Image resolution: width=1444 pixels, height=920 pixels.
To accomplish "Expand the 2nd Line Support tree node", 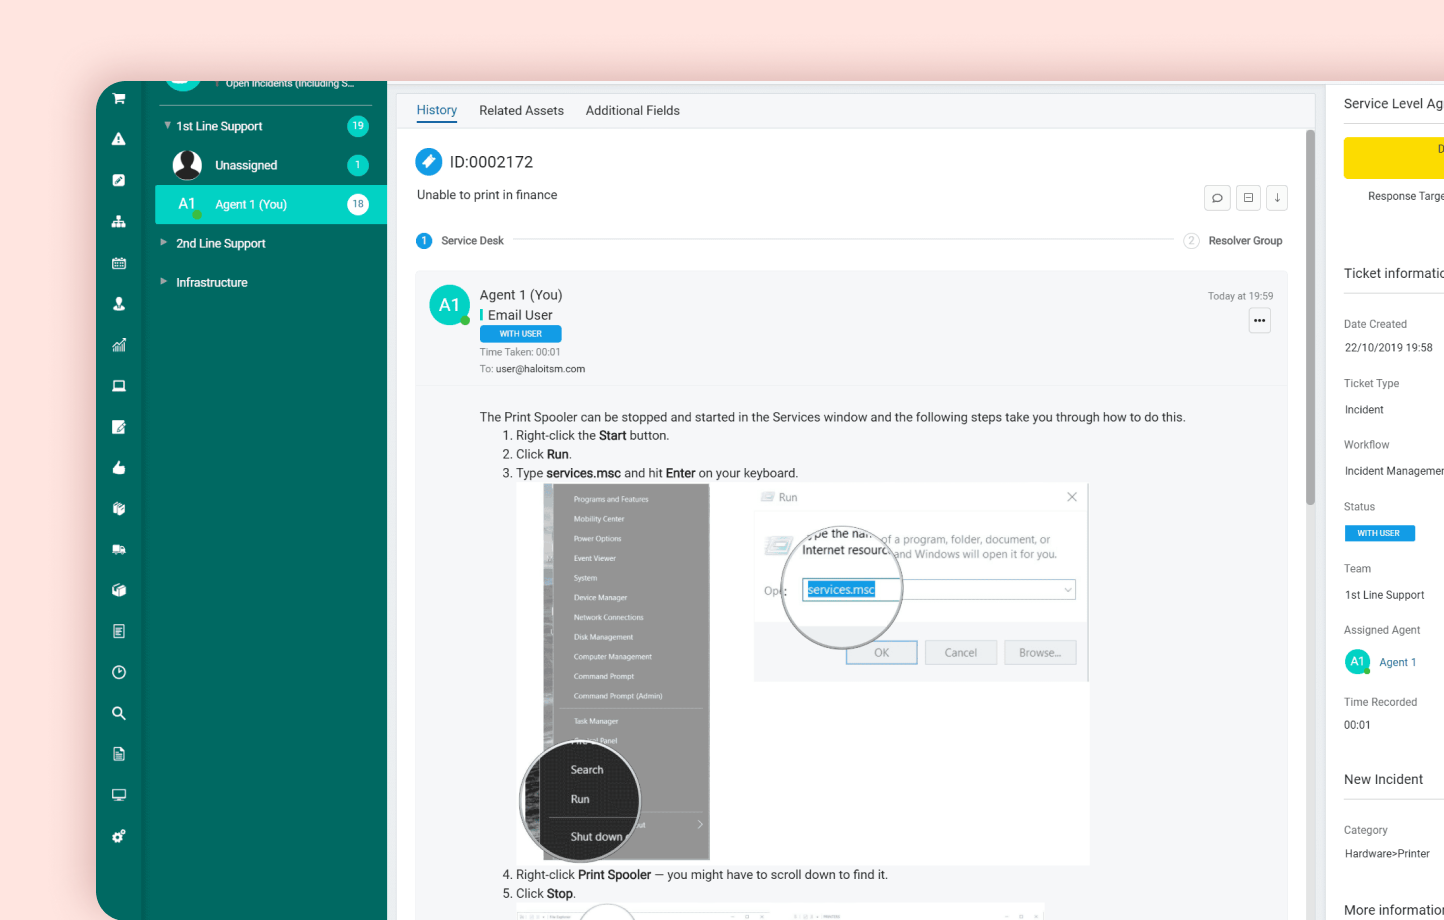I will pos(164,243).
